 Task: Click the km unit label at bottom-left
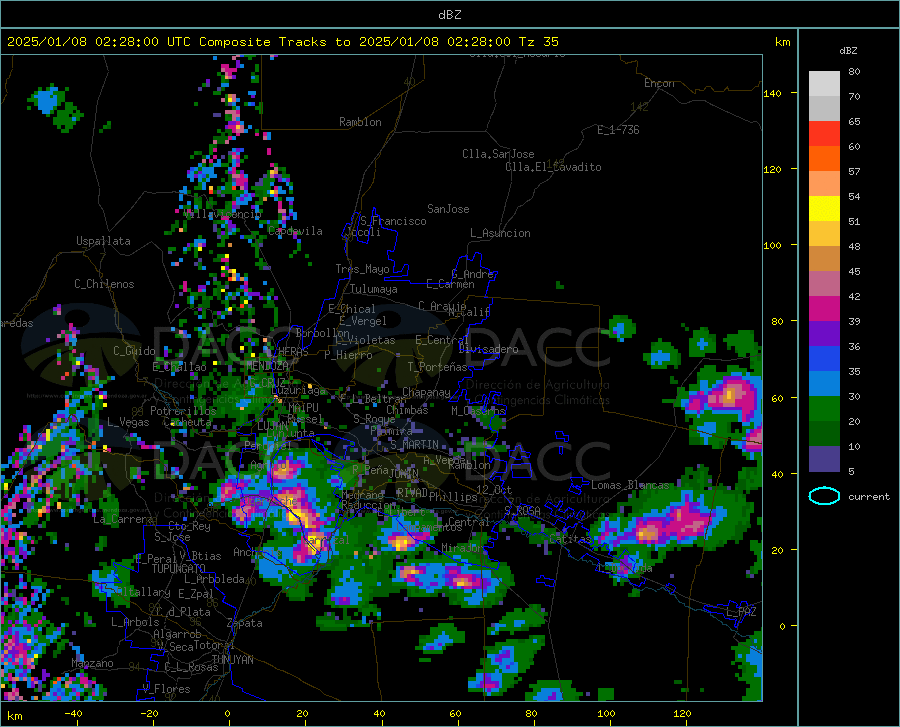coord(14,716)
